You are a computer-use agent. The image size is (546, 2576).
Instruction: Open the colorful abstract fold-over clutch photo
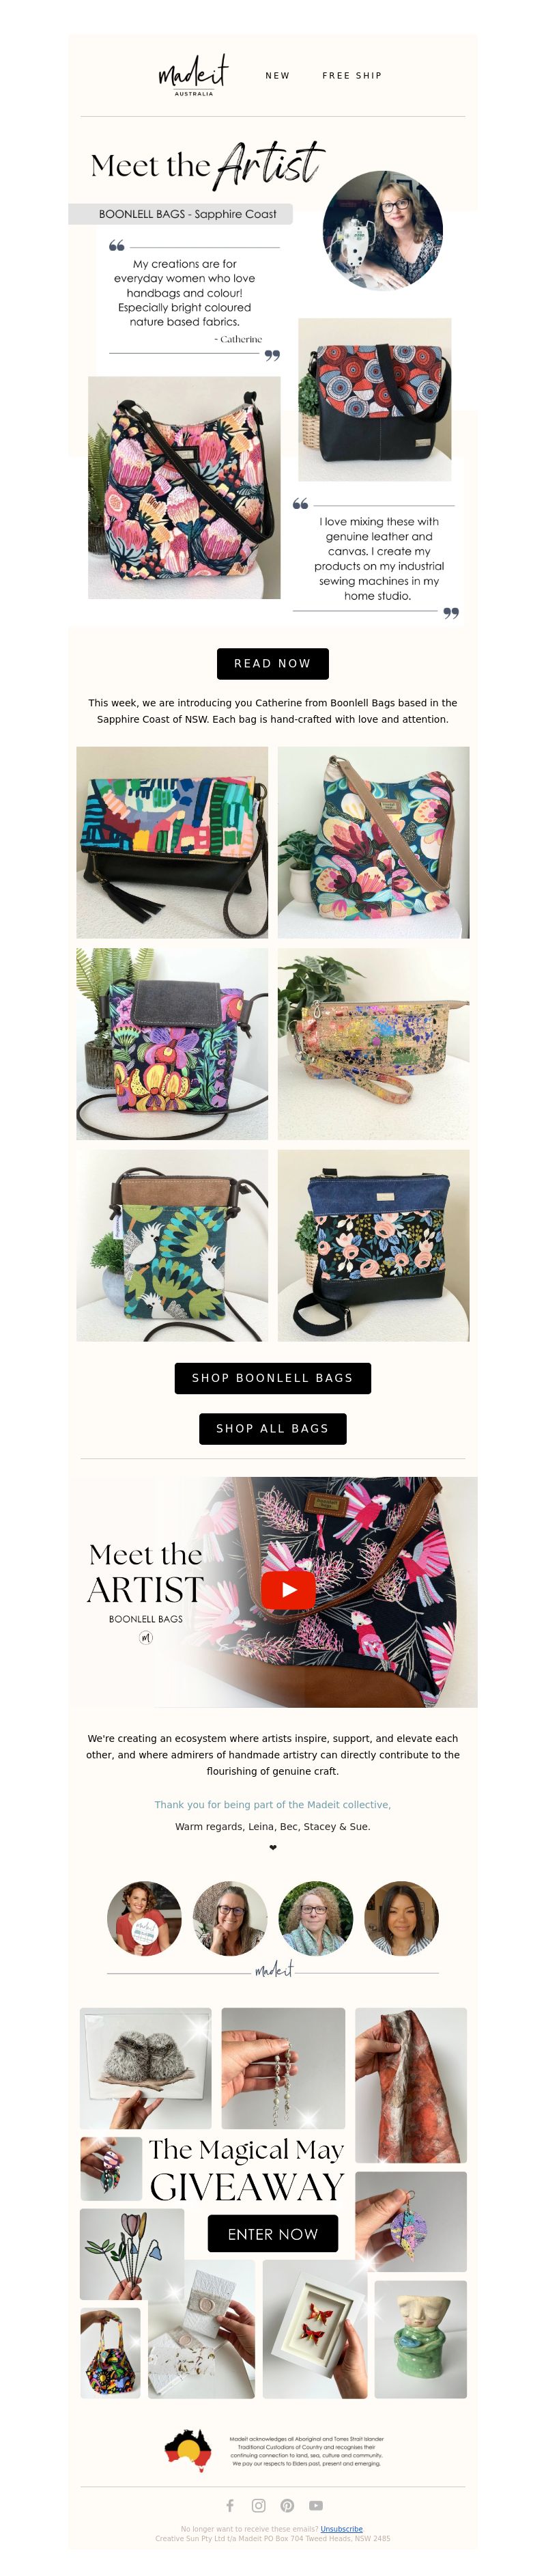point(172,842)
